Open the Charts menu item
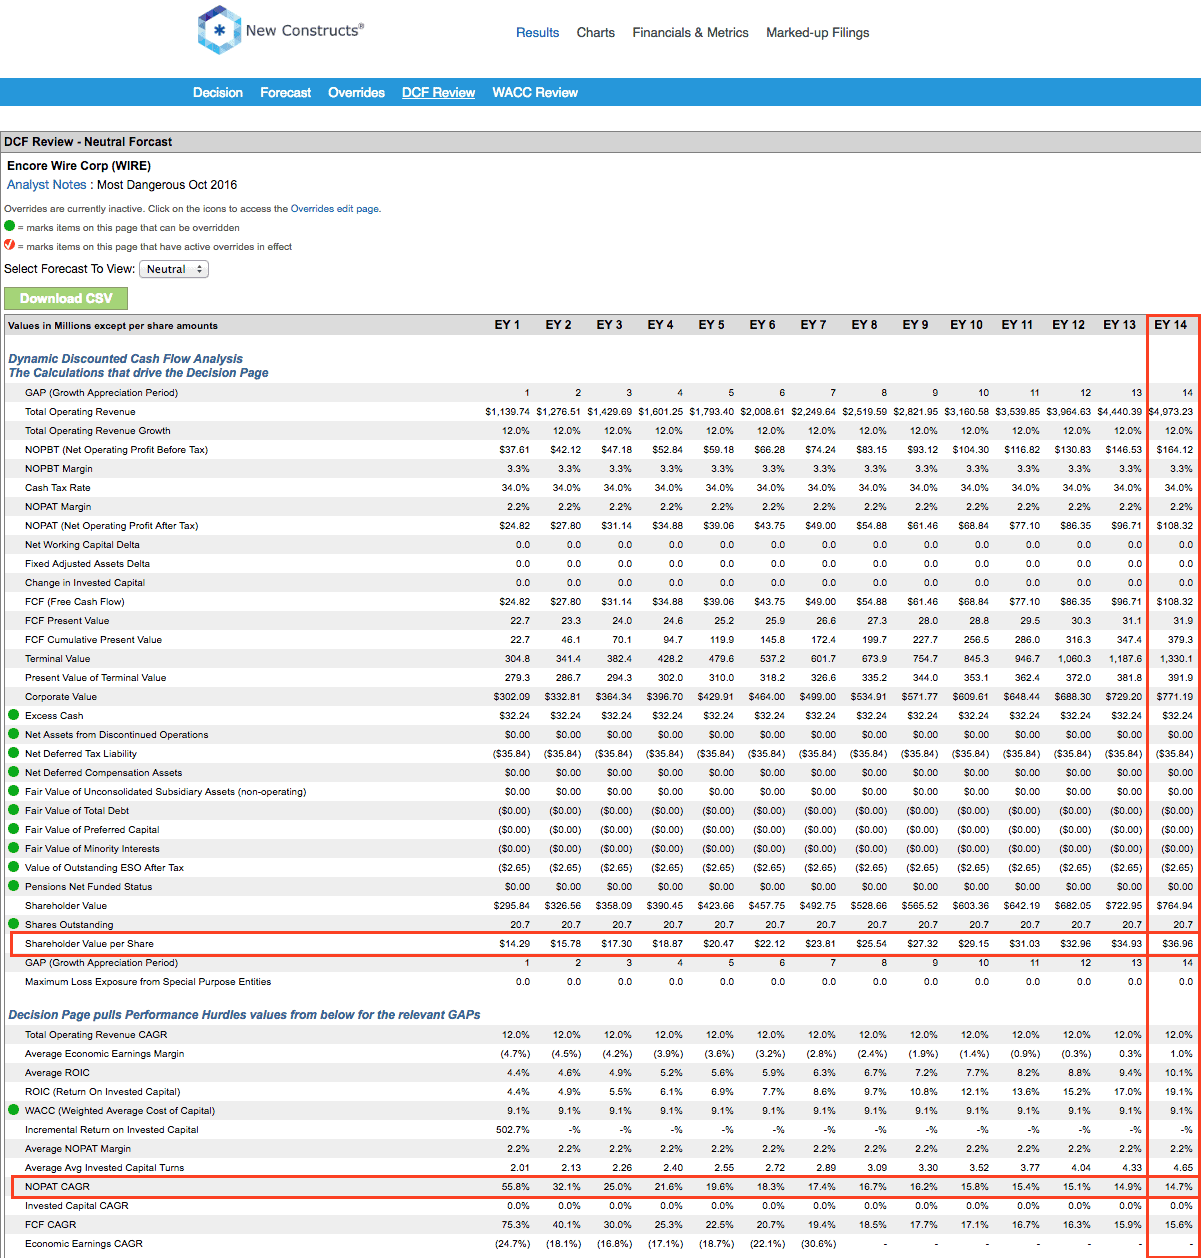The image size is (1201, 1258). [x=596, y=33]
